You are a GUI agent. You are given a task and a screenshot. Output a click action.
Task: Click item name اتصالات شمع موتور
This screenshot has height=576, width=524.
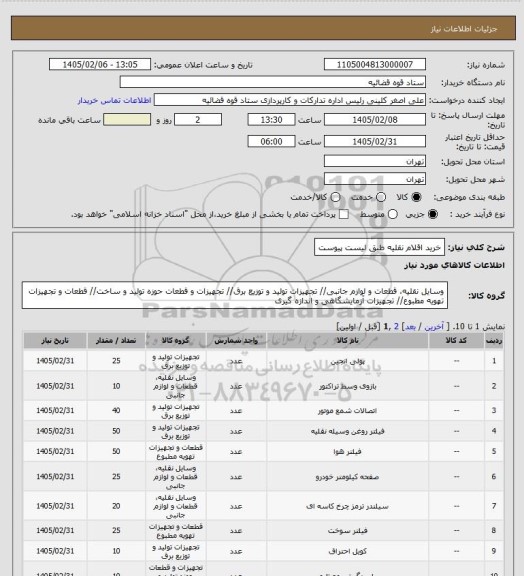click(347, 411)
